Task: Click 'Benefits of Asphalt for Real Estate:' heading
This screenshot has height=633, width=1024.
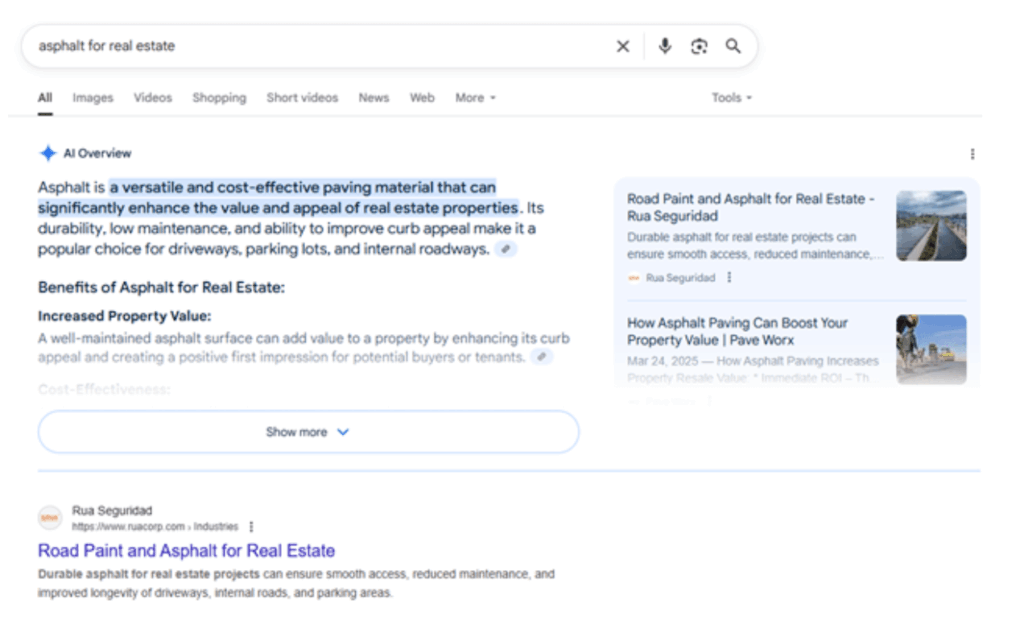Action: (161, 287)
